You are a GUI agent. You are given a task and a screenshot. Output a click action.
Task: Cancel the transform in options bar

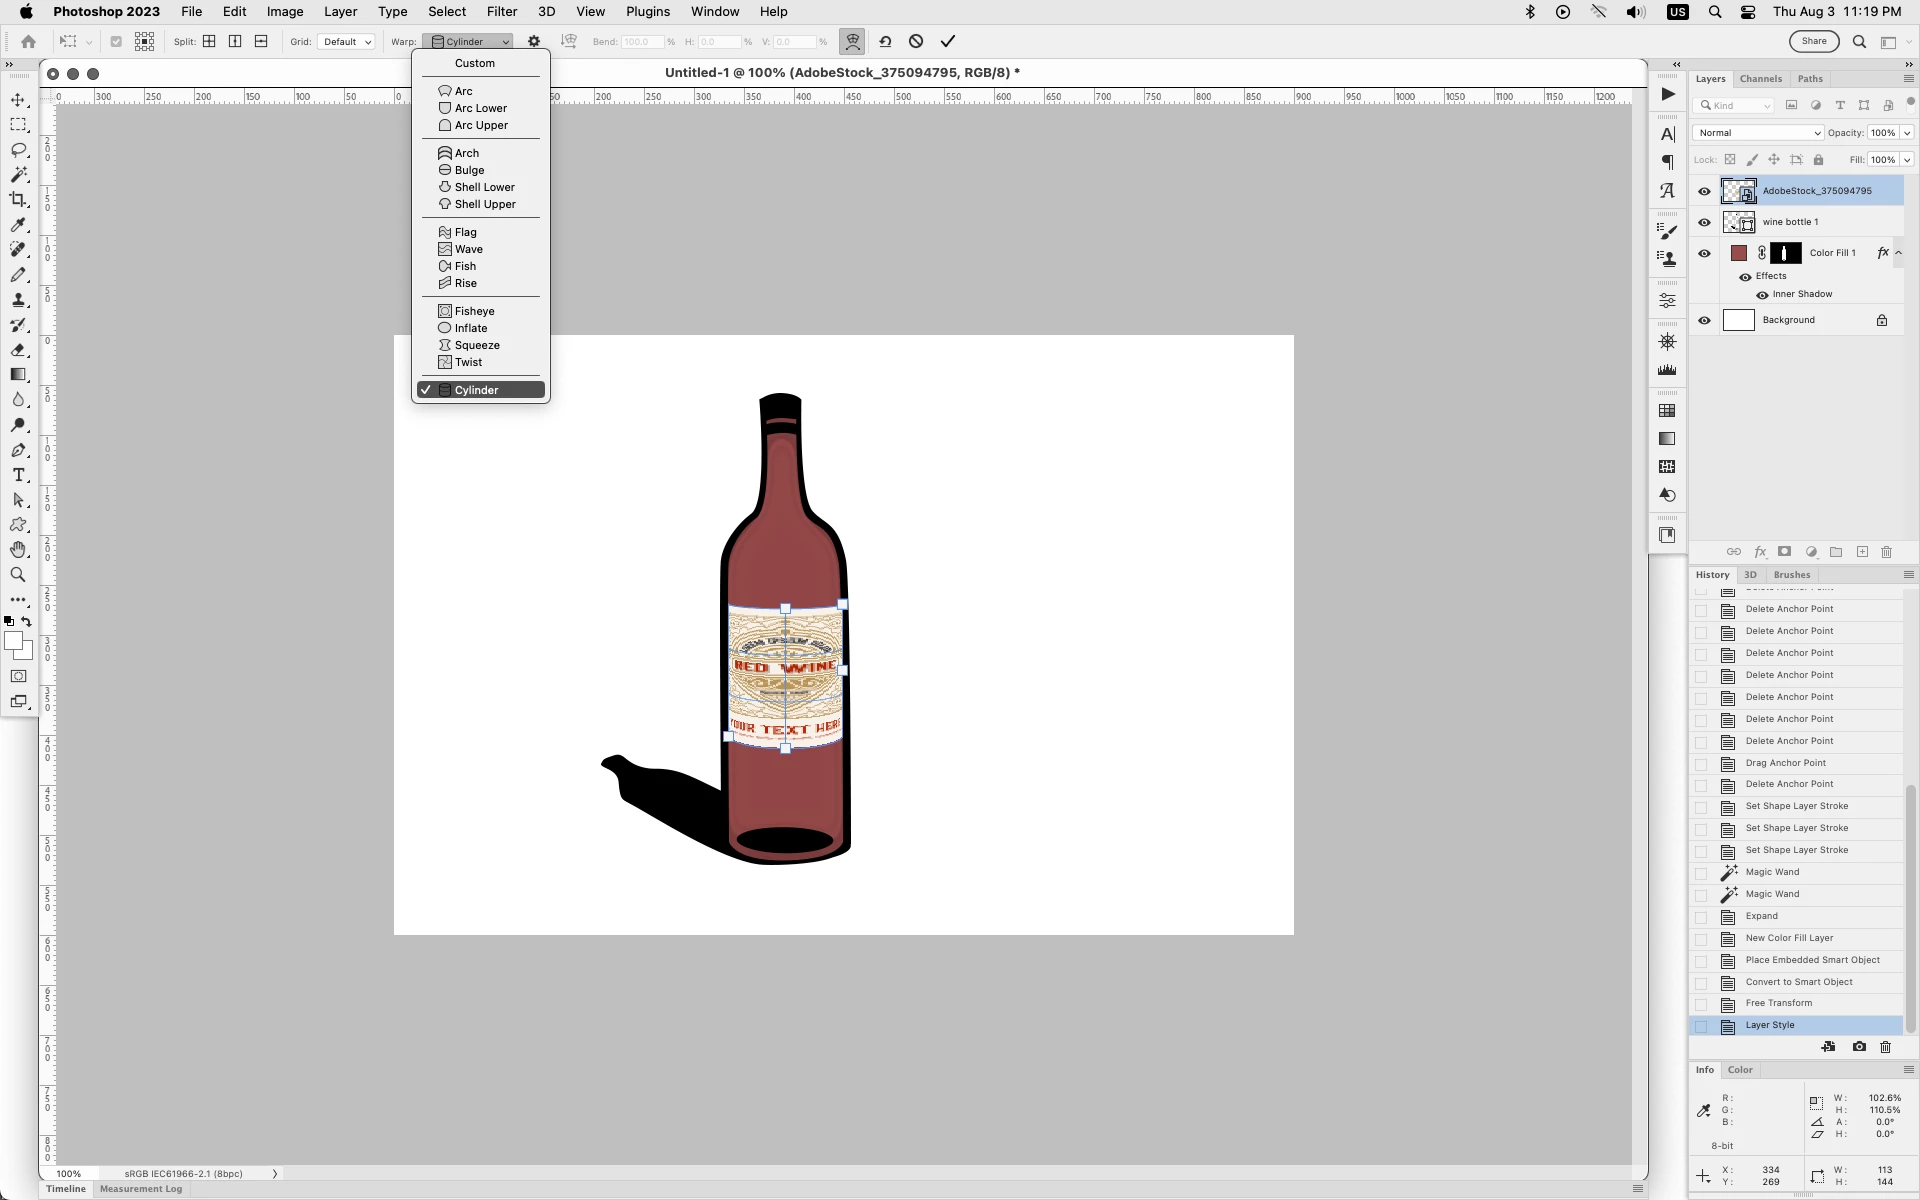coord(916,41)
